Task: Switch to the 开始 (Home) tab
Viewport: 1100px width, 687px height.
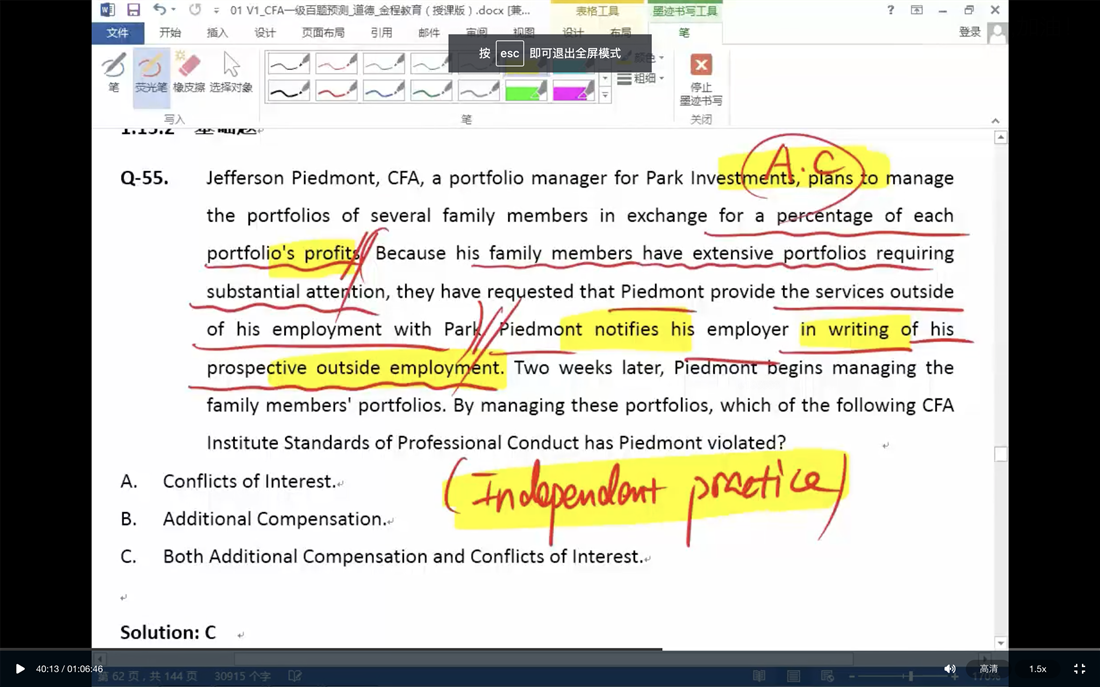Action: point(170,32)
